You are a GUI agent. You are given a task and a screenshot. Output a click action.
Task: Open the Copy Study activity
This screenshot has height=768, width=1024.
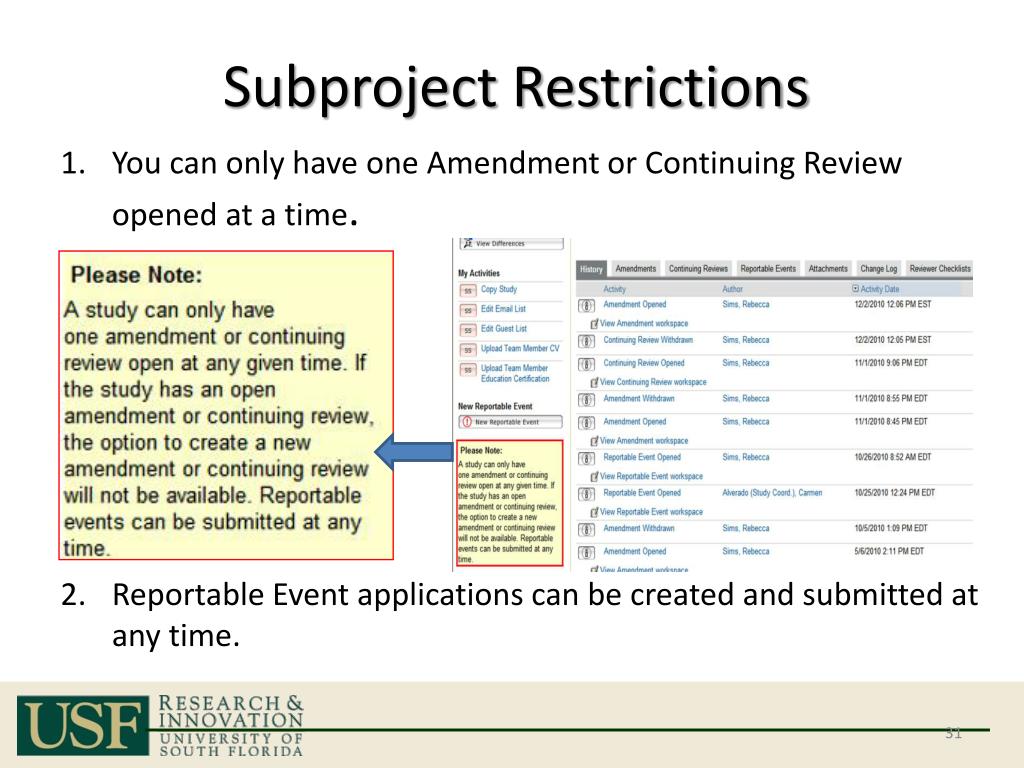coord(499,289)
